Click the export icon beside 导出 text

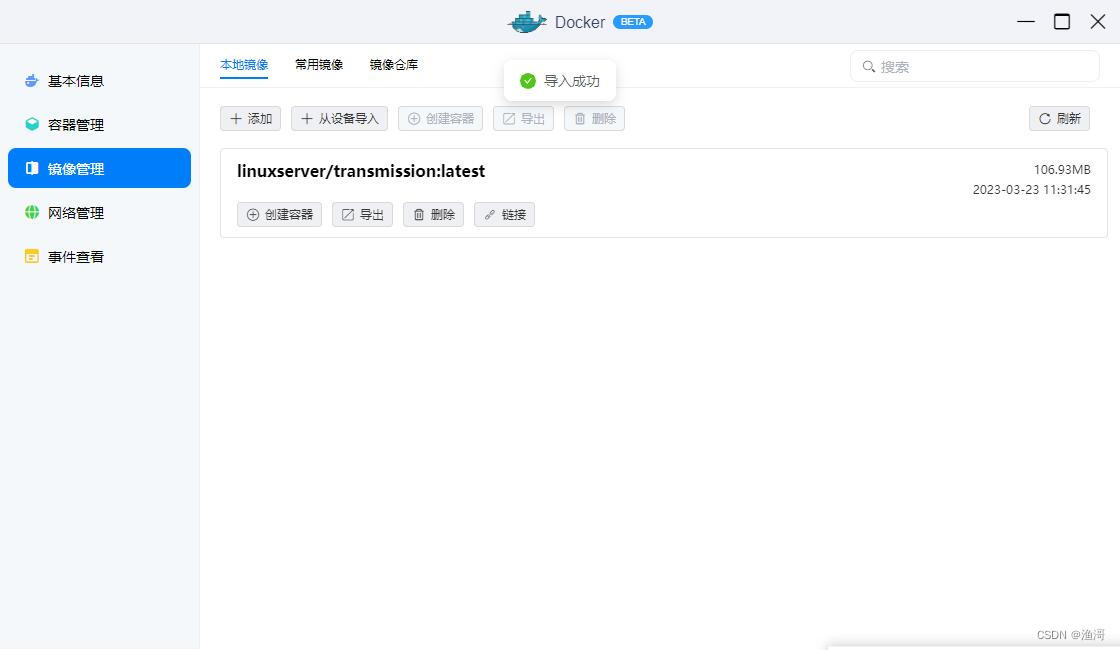347,214
